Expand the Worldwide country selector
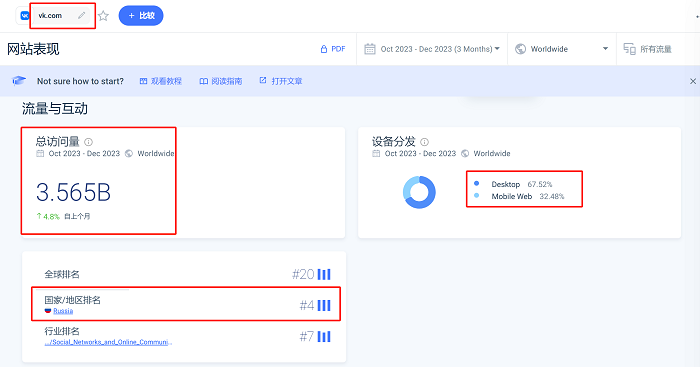 pos(562,49)
